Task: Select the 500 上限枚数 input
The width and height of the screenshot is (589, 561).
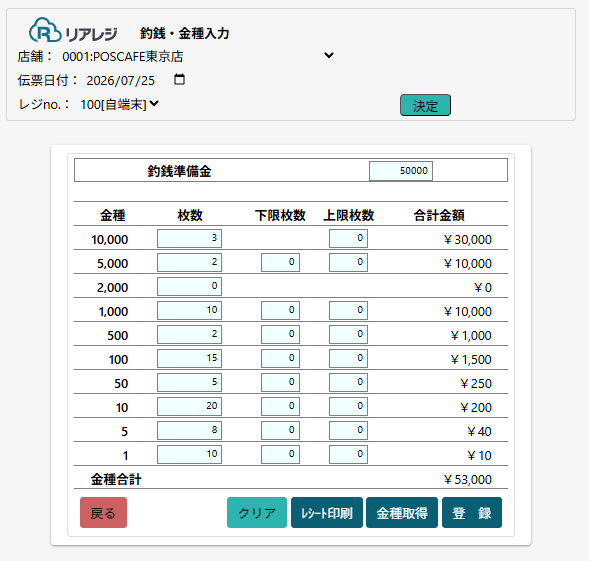Action: (x=348, y=335)
